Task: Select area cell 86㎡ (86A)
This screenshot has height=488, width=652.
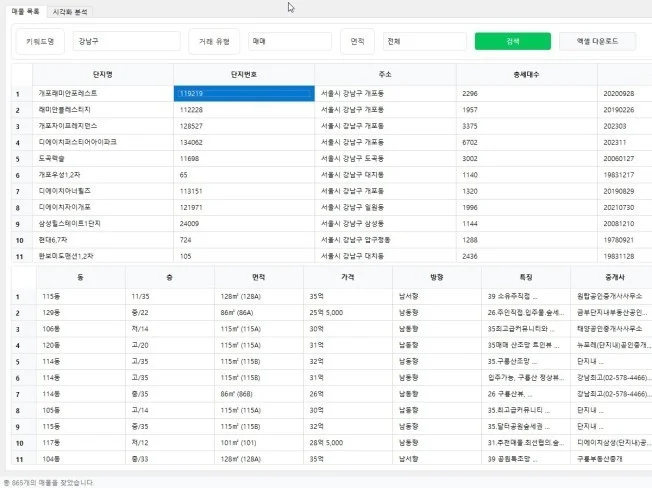Action: tap(259, 313)
